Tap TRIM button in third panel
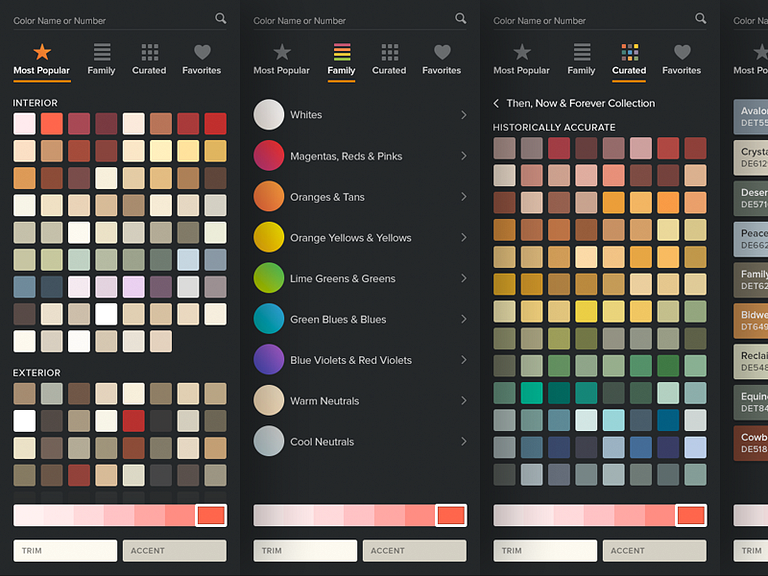The width and height of the screenshot is (768, 576). (545, 551)
